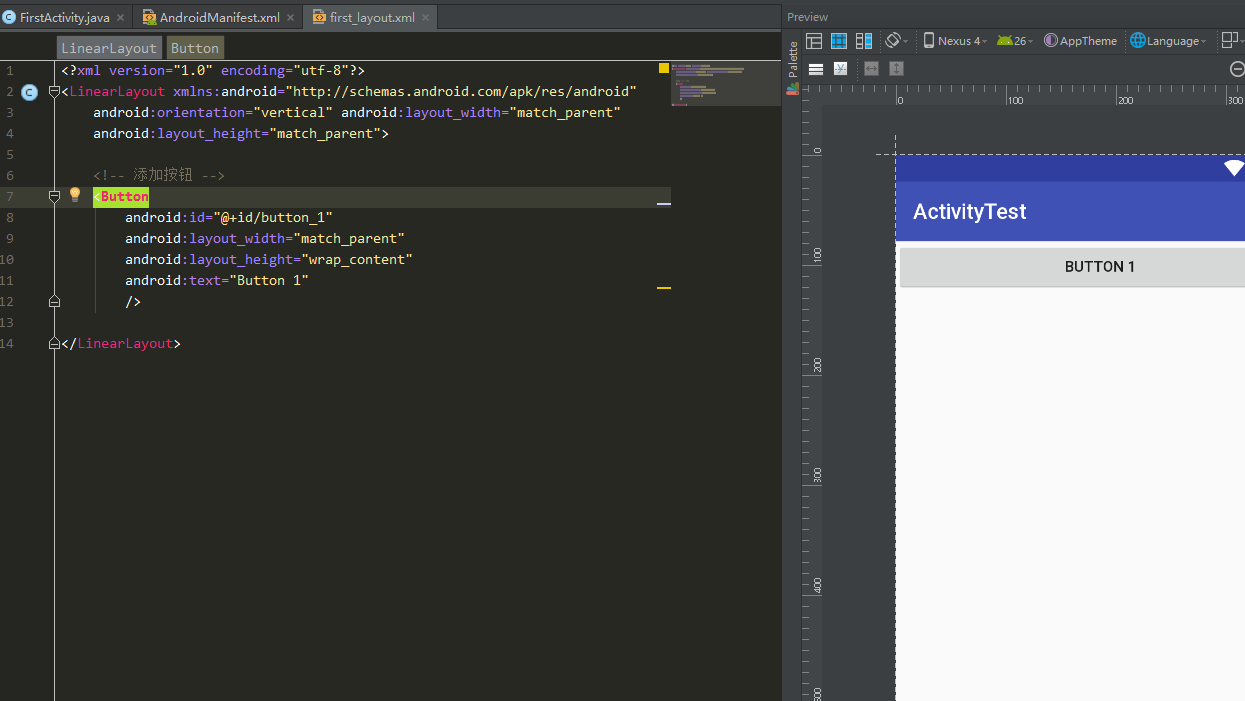Open the Nexus 4 device dropdown
Image resolution: width=1245 pixels, height=701 pixels.
coord(955,41)
